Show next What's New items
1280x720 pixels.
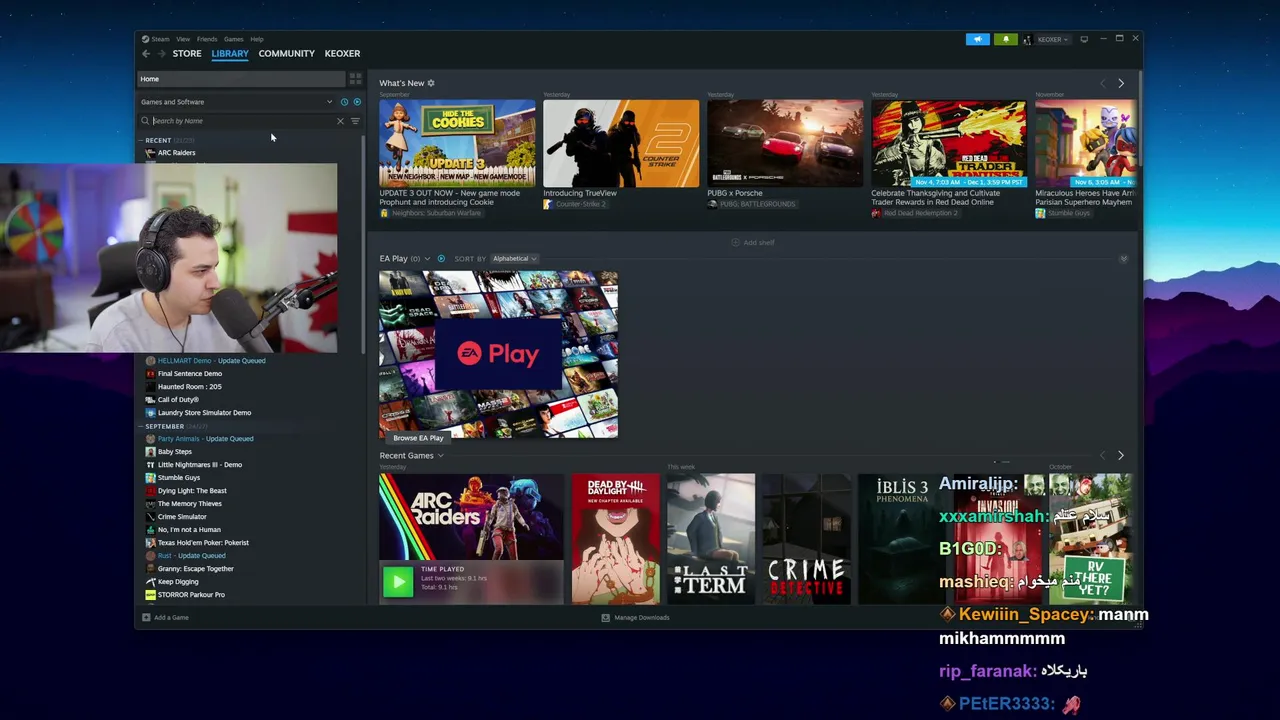(1121, 83)
